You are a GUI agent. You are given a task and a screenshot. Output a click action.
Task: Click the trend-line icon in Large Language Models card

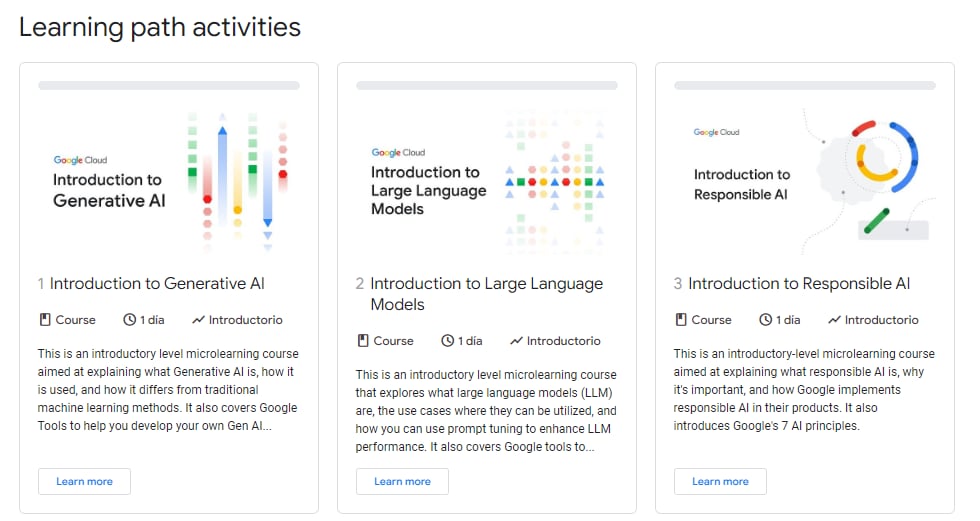pos(516,341)
